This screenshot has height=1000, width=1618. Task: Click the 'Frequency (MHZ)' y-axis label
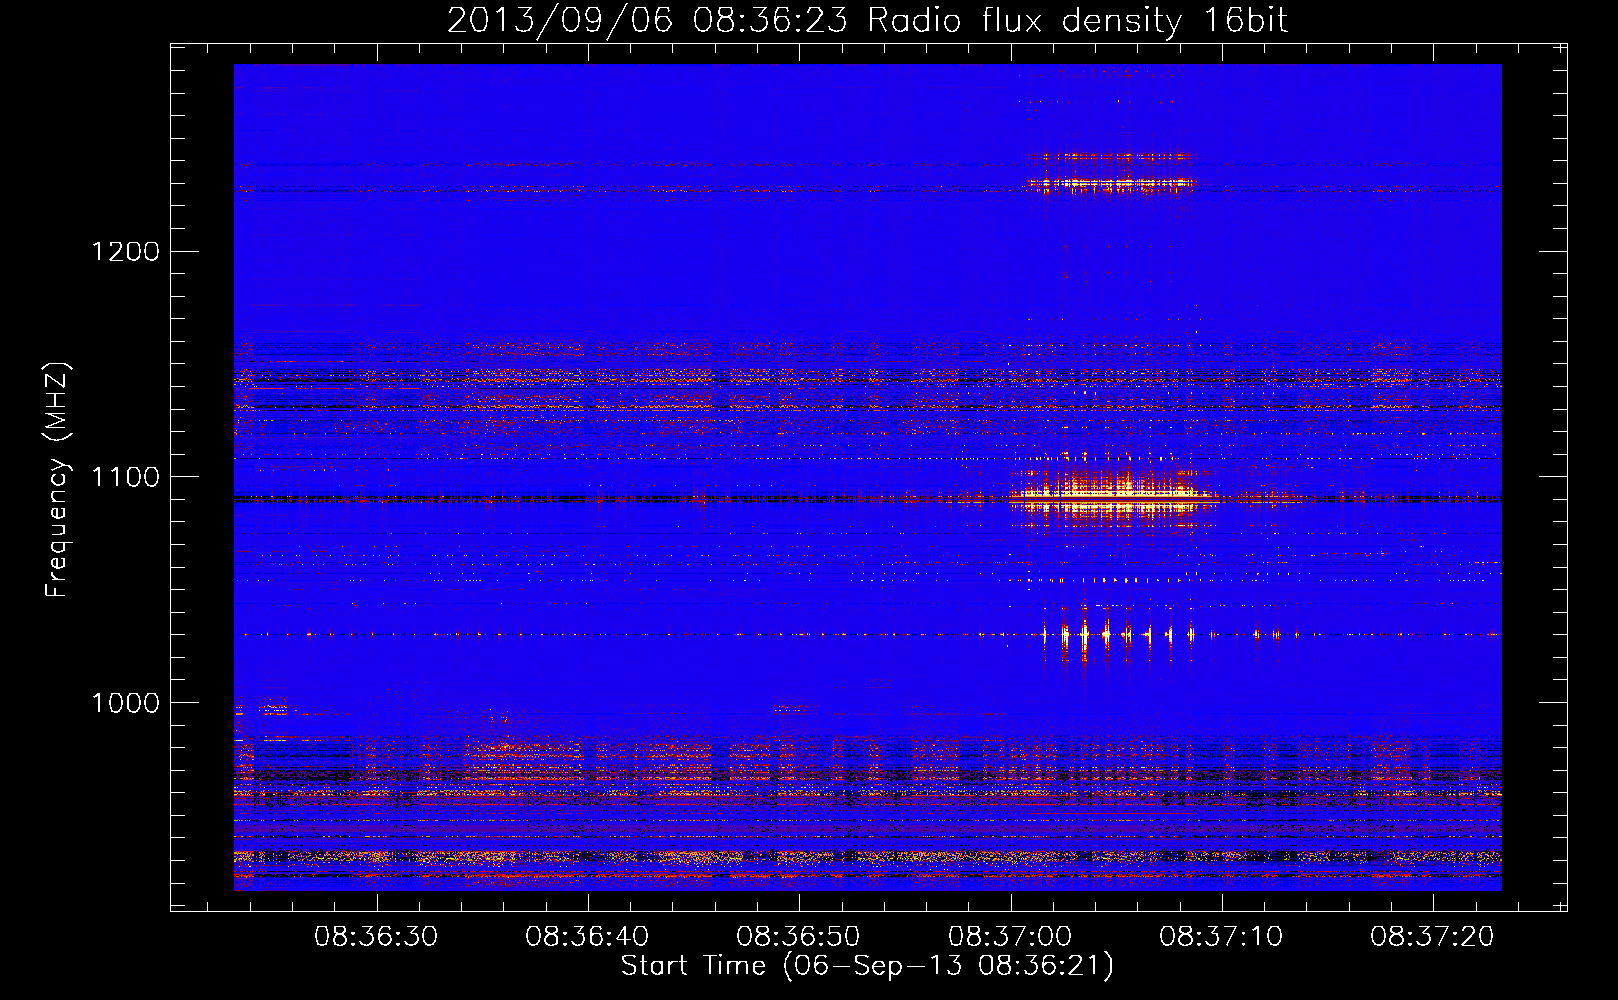(x=58, y=480)
